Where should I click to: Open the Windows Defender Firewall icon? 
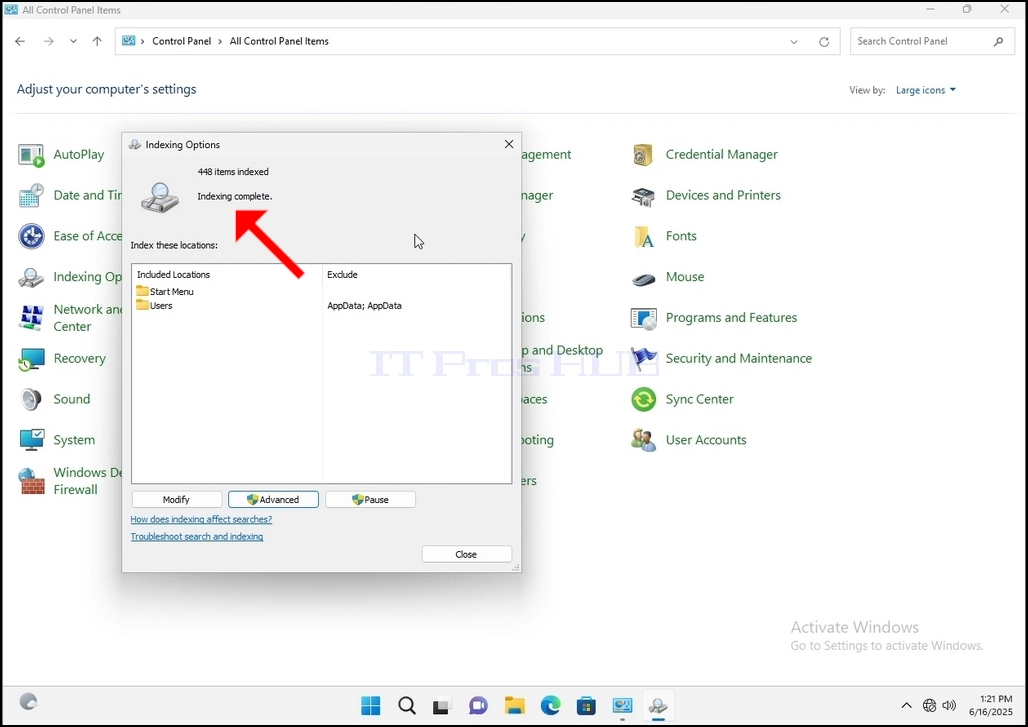point(31,481)
